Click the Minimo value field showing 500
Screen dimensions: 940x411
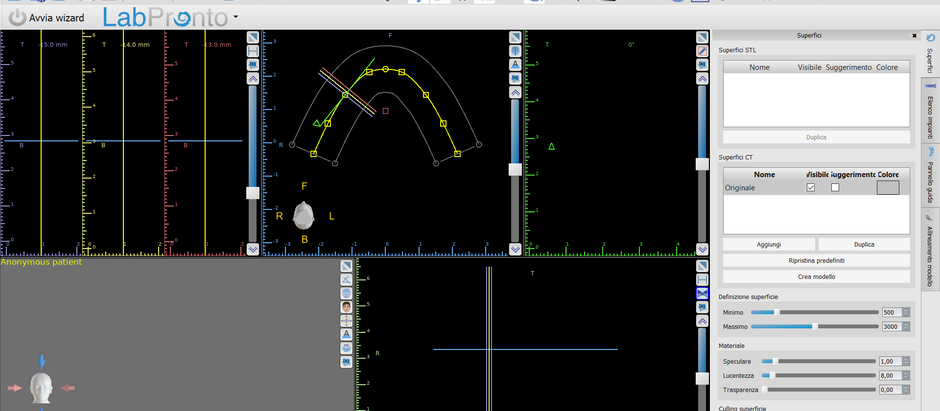coord(891,312)
